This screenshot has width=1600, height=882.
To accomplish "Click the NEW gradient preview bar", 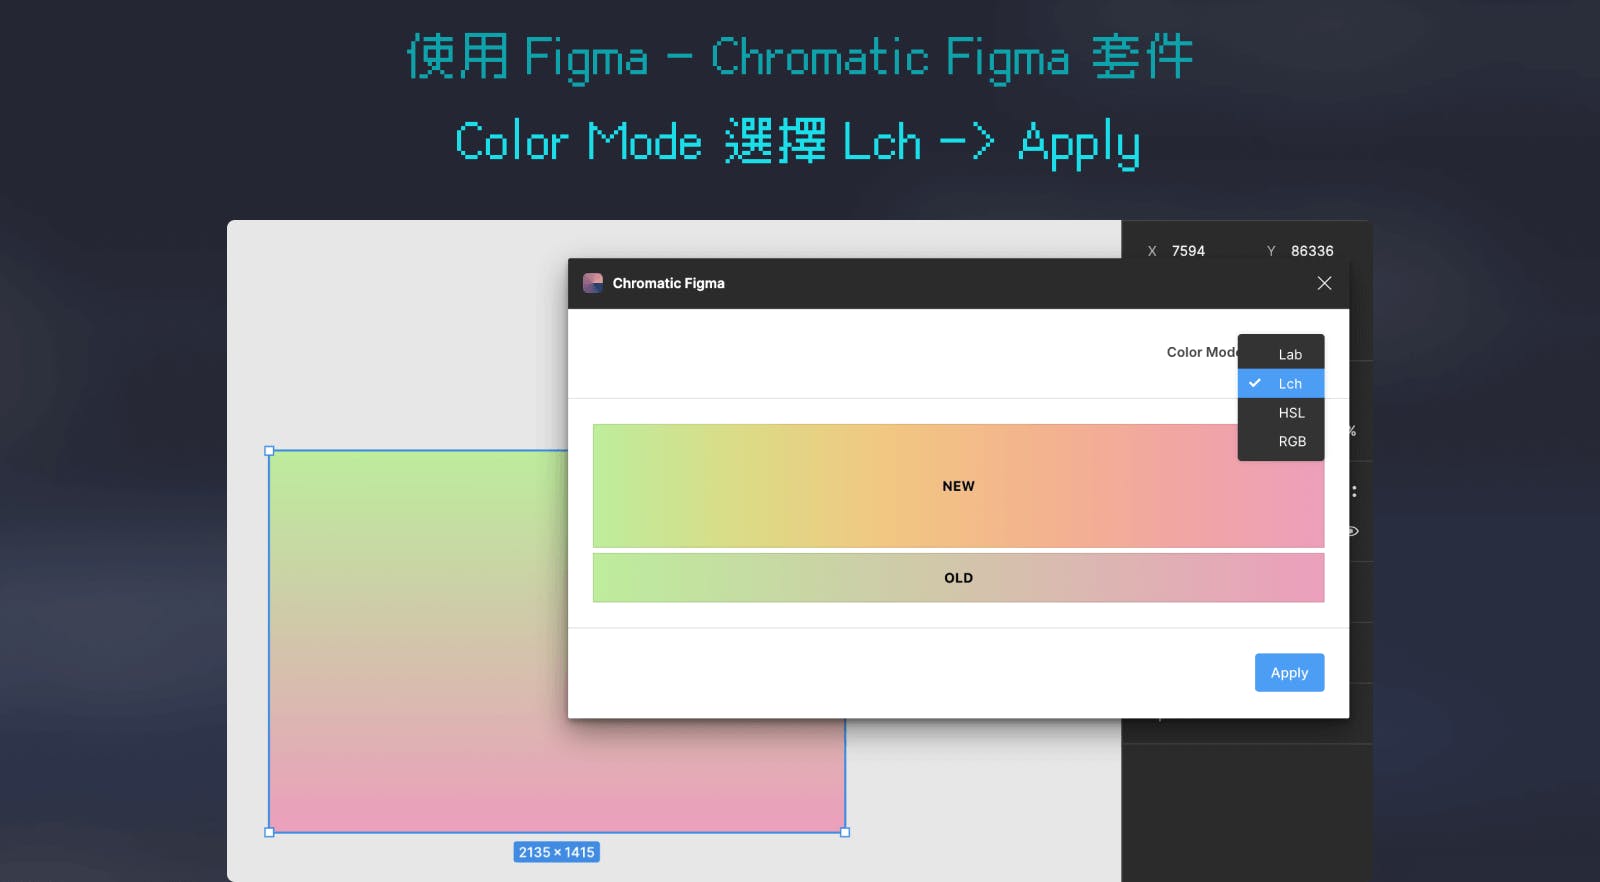I will 958,486.
